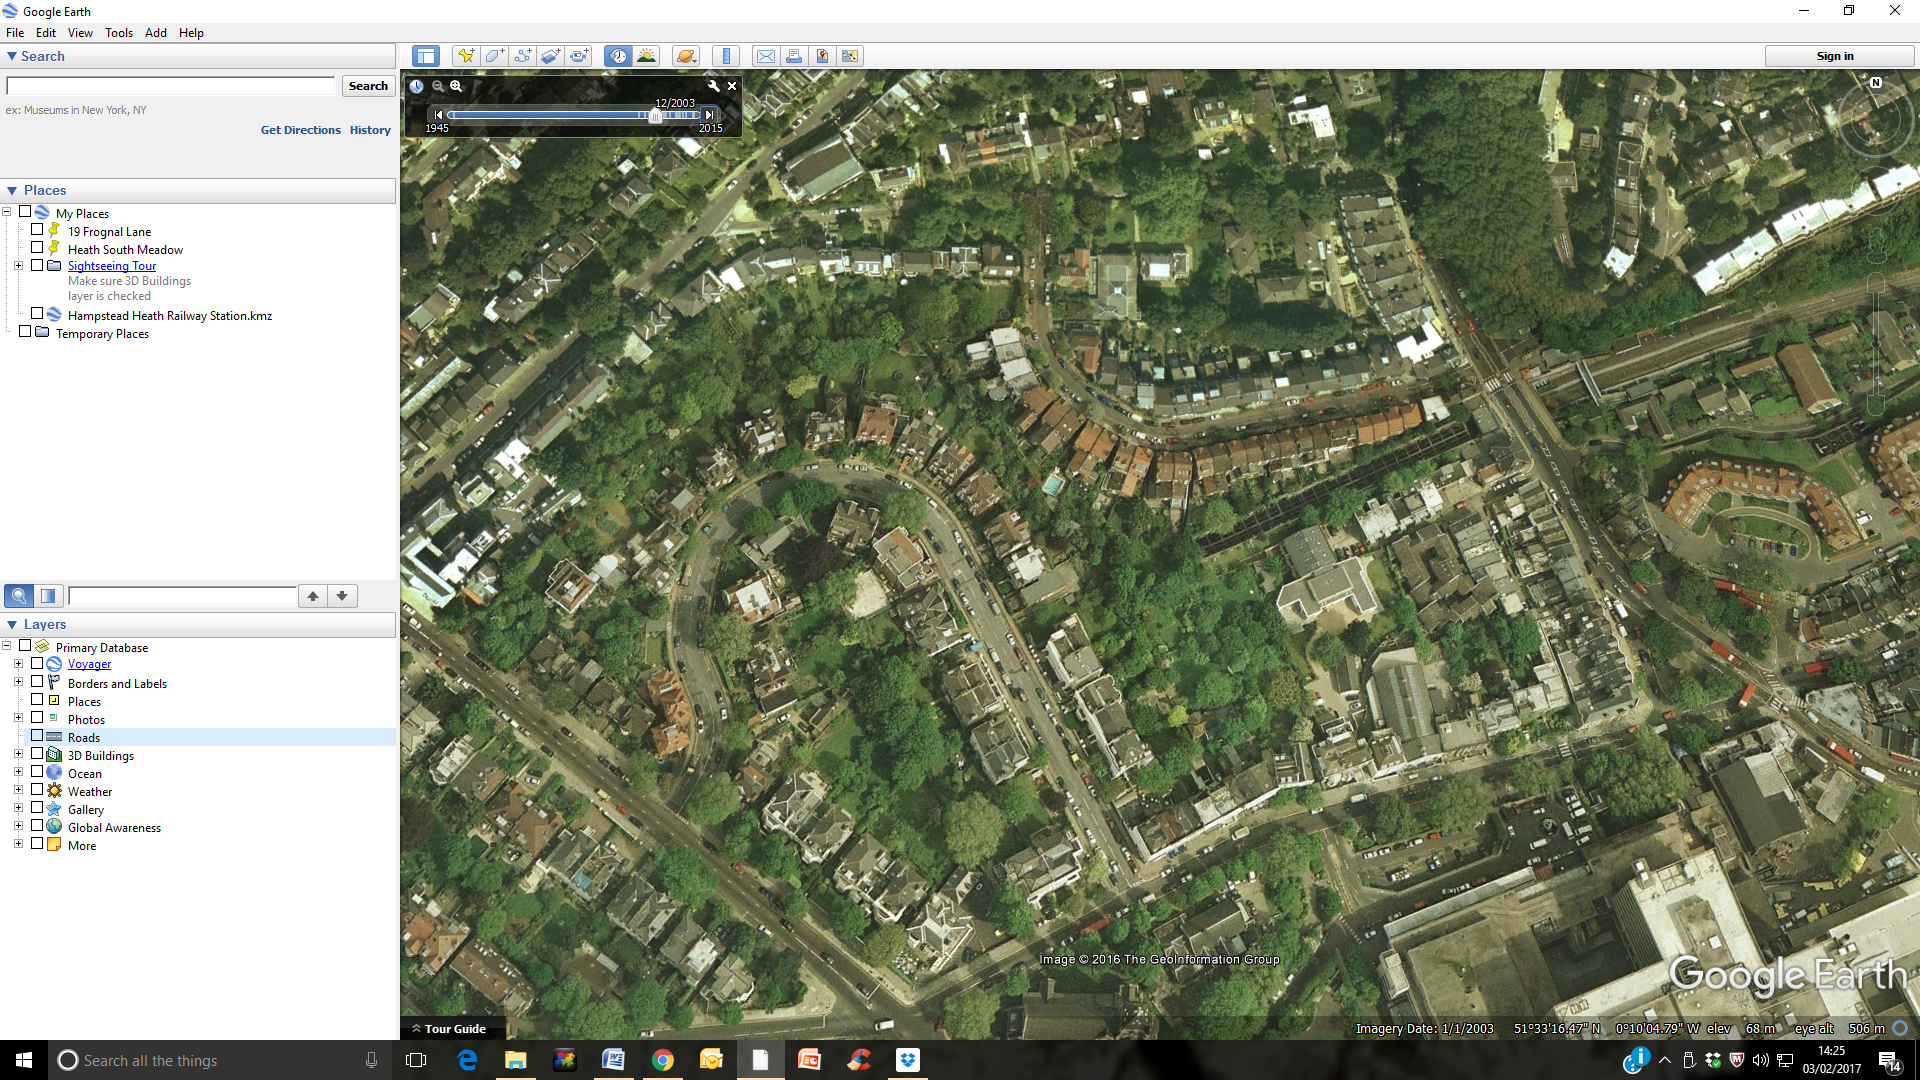Expand the Weather layer
The image size is (1920, 1080).
[18, 790]
